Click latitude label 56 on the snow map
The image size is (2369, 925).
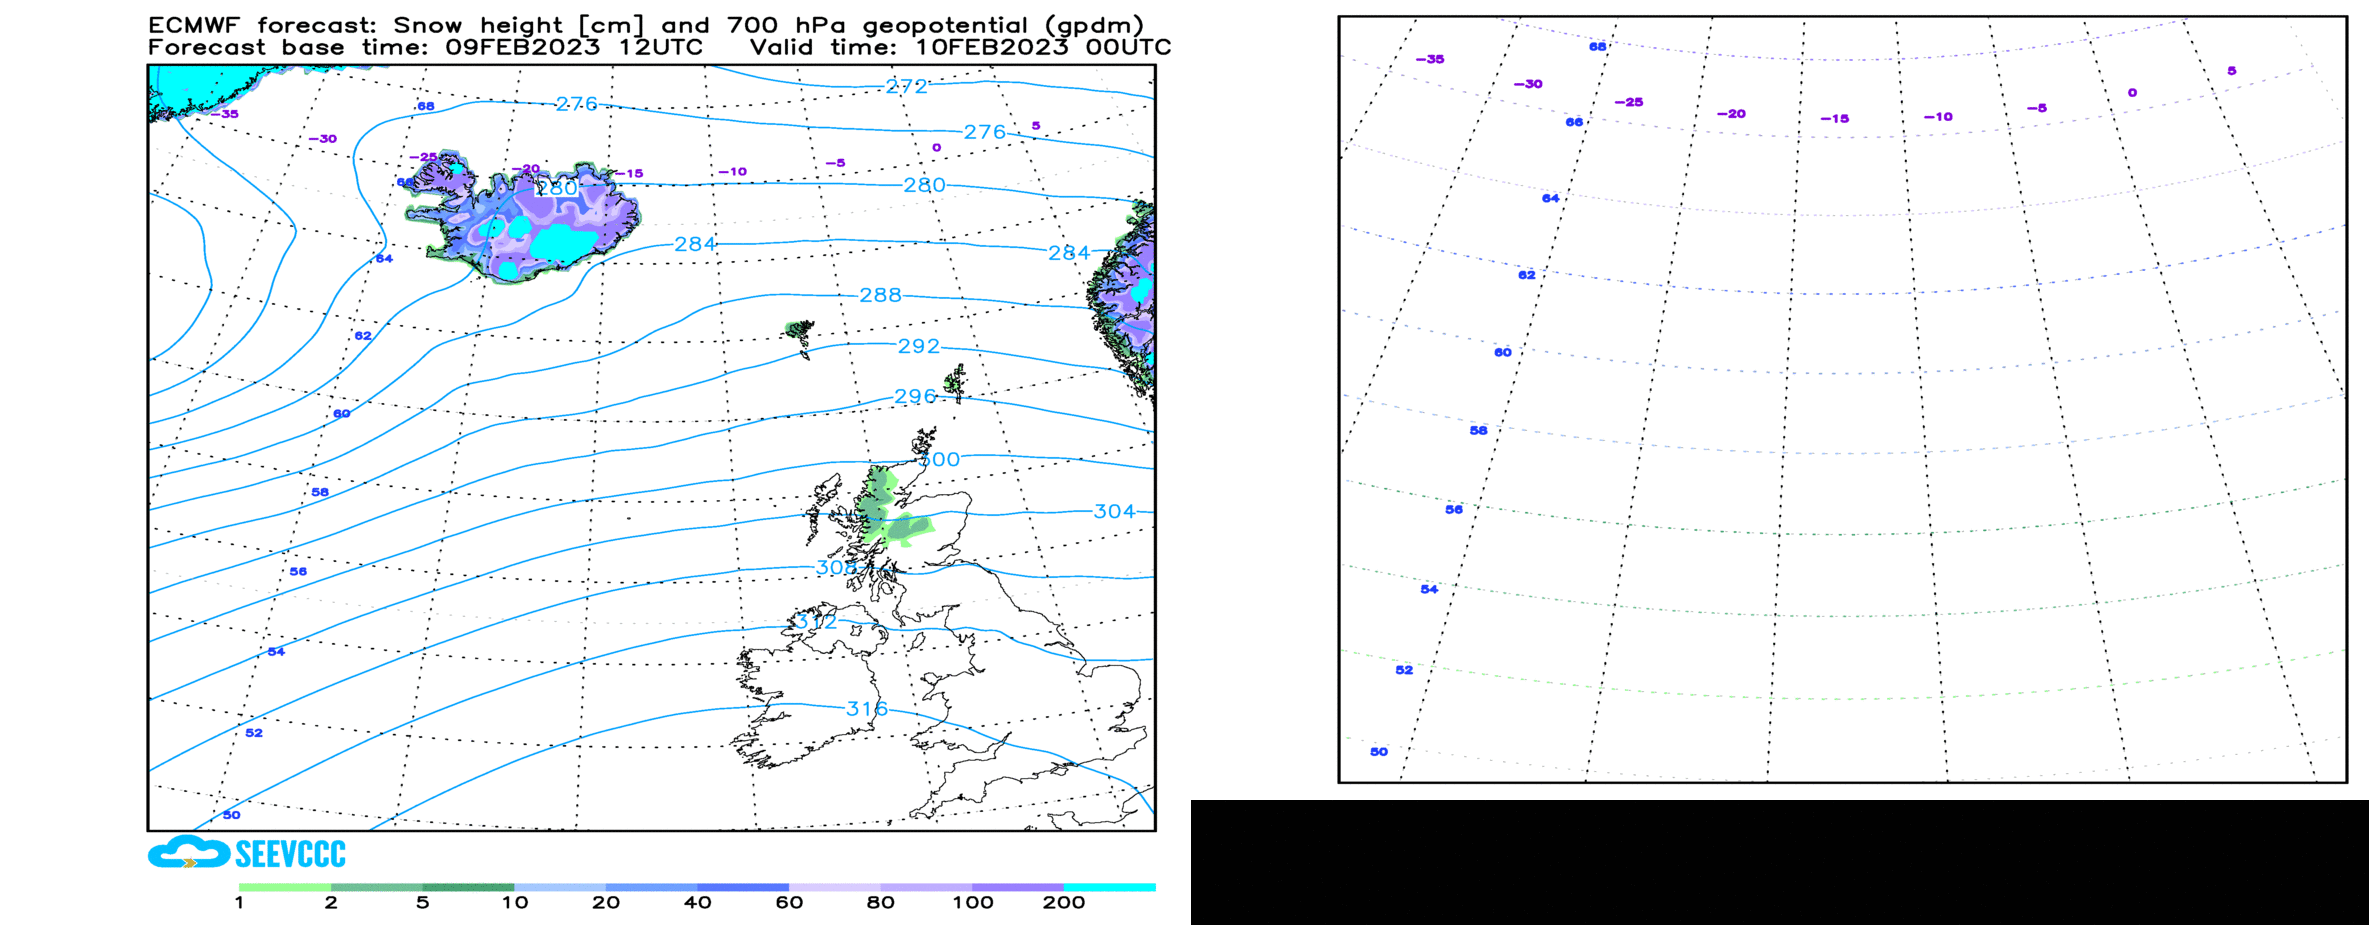pyautogui.click(x=298, y=572)
